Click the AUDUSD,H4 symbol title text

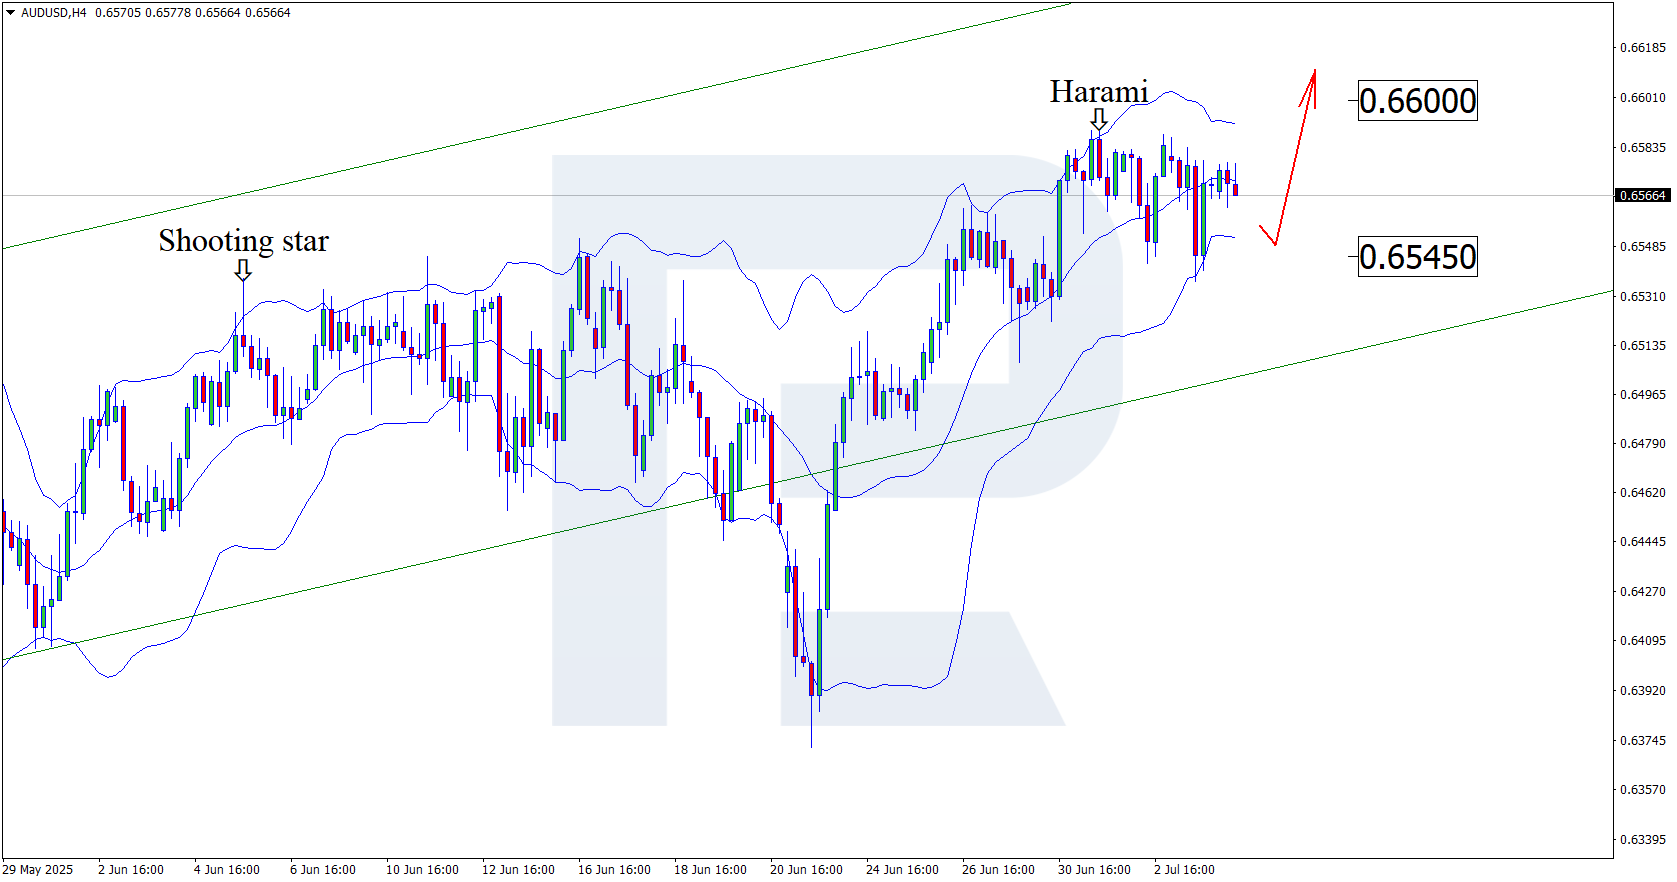pos(54,13)
